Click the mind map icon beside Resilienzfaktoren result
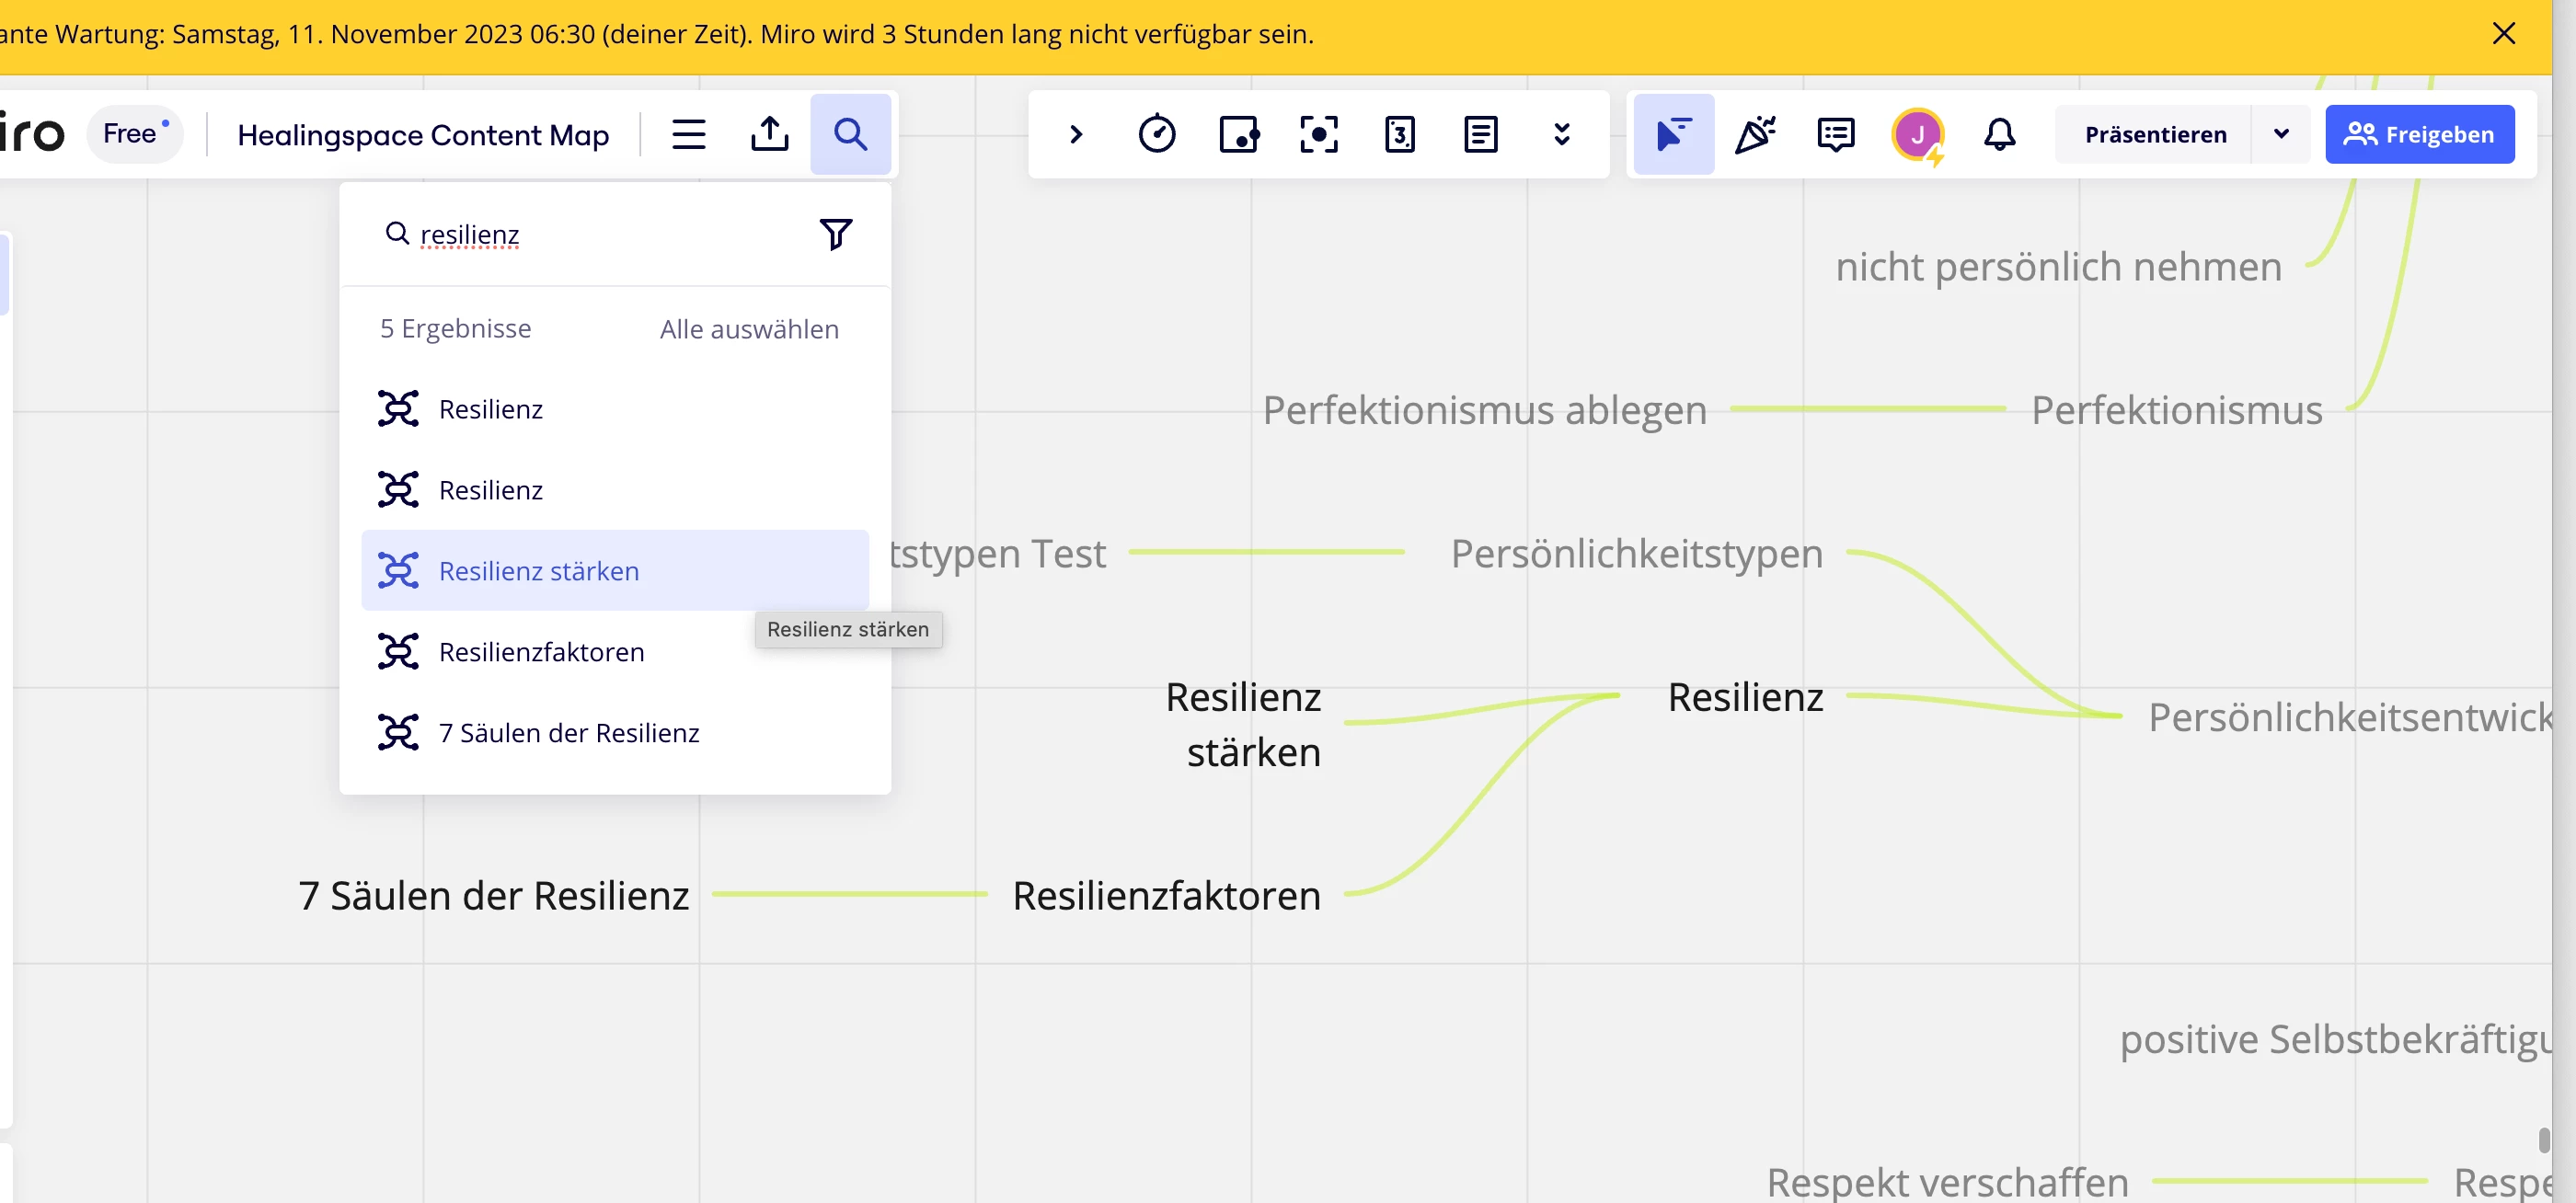Viewport: 2576px width, 1203px height. [x=398, y=652]
